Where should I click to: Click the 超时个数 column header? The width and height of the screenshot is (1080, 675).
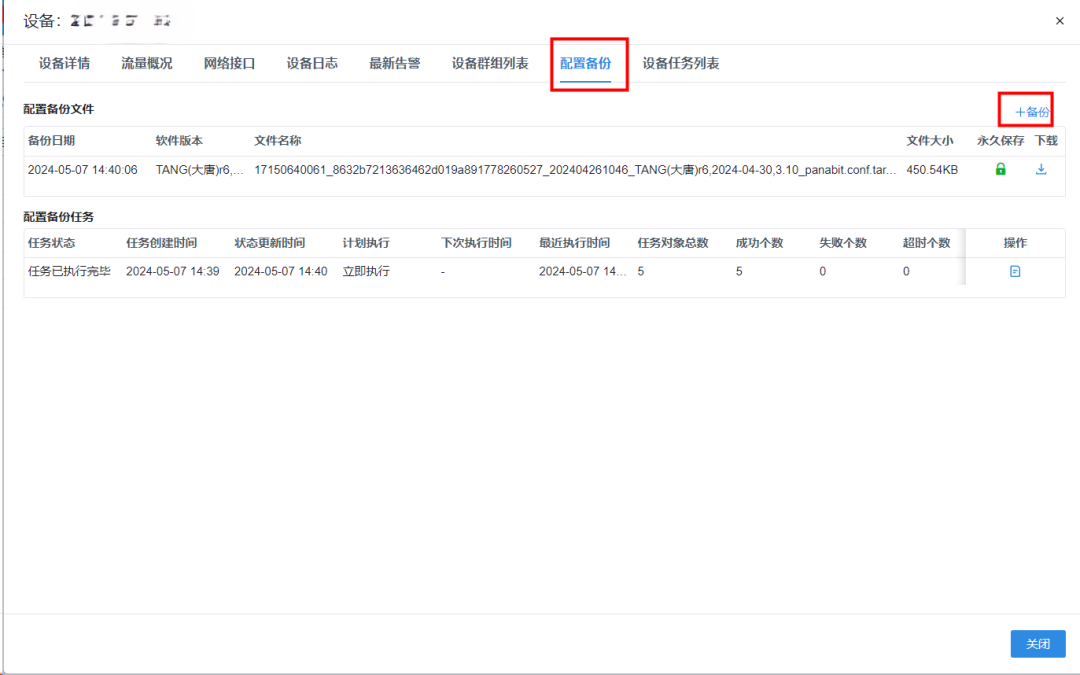(x=926, y=243)
